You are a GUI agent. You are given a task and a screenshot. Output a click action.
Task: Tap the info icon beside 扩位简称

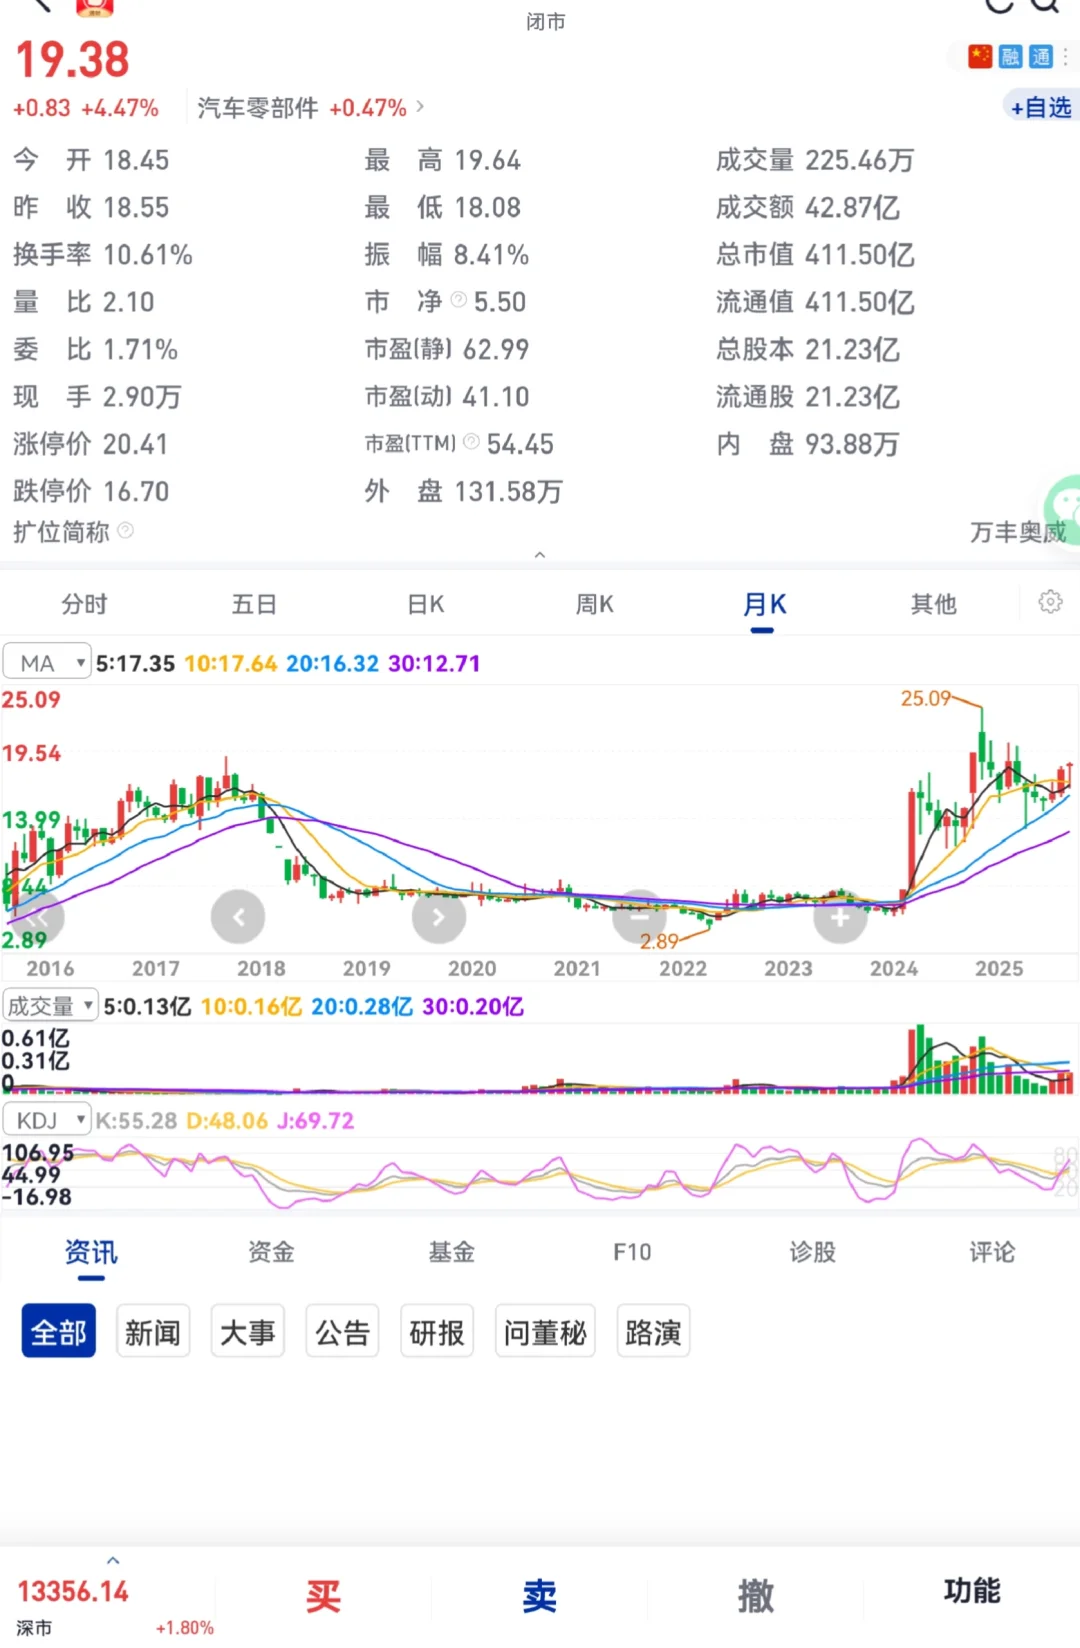point(125,530)
